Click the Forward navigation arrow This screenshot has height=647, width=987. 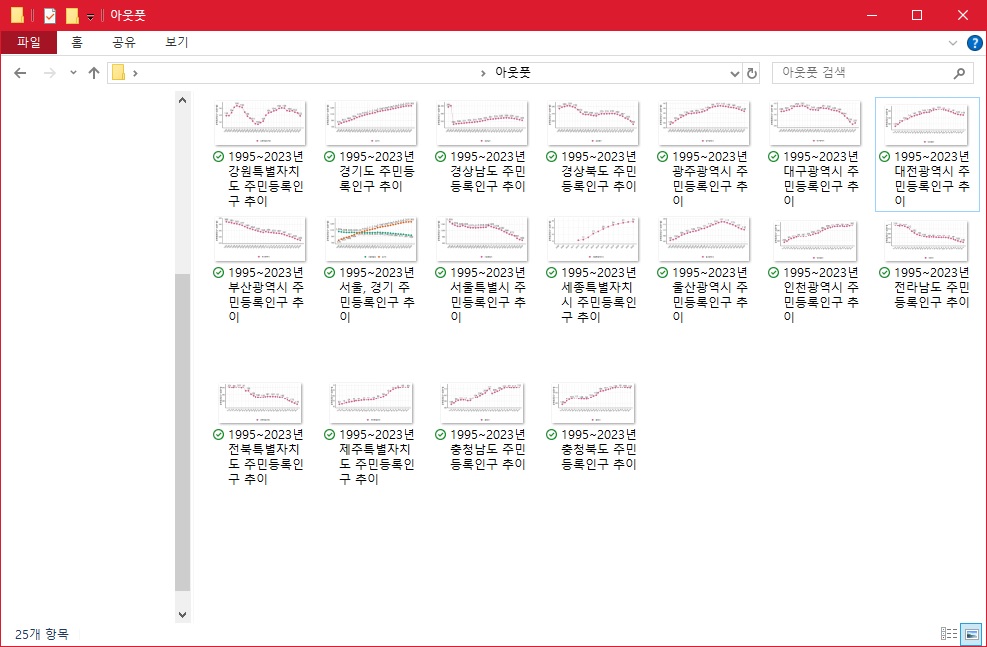point(49,73)
